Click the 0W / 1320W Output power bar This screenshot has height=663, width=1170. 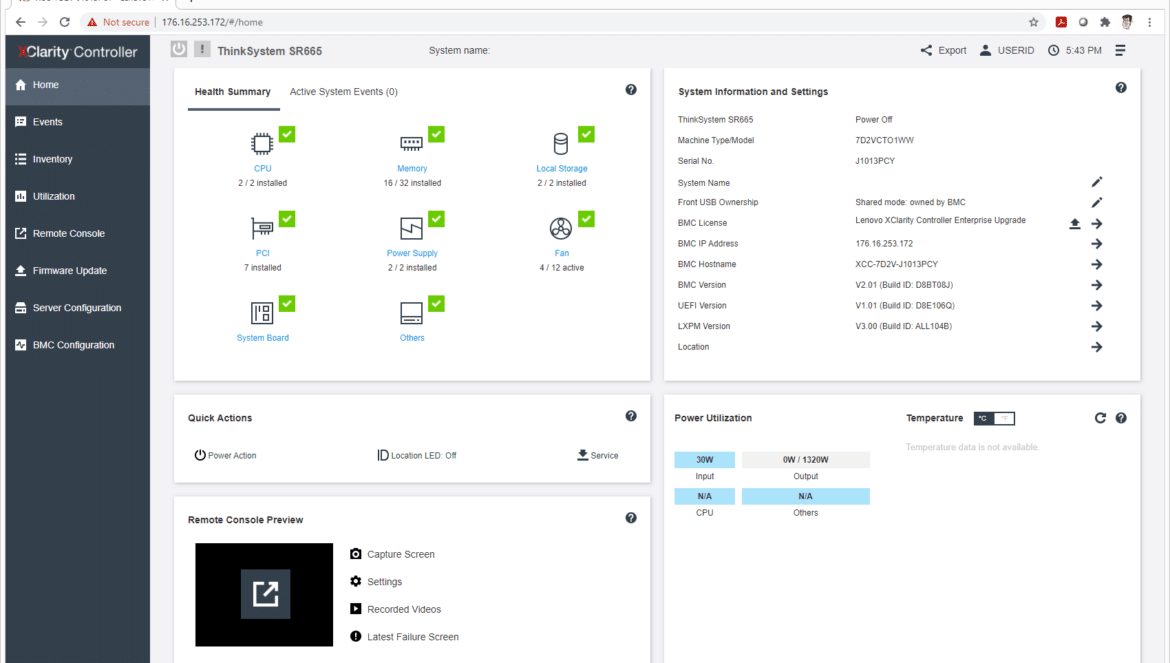point(806,459)
